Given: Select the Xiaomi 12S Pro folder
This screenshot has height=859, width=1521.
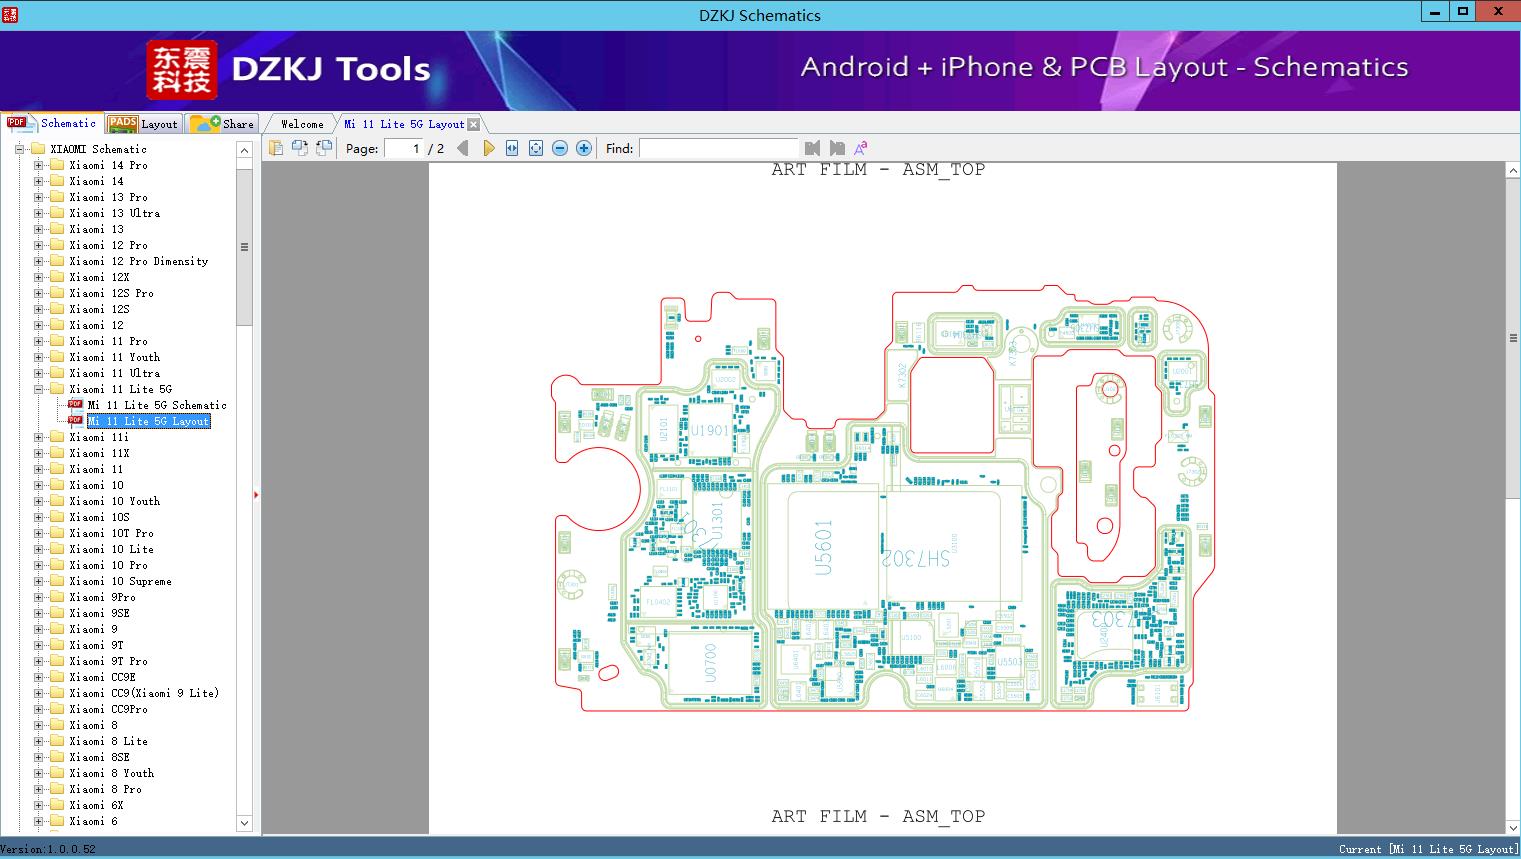Looking at the screenshot, I should click(x=112, y=293).
